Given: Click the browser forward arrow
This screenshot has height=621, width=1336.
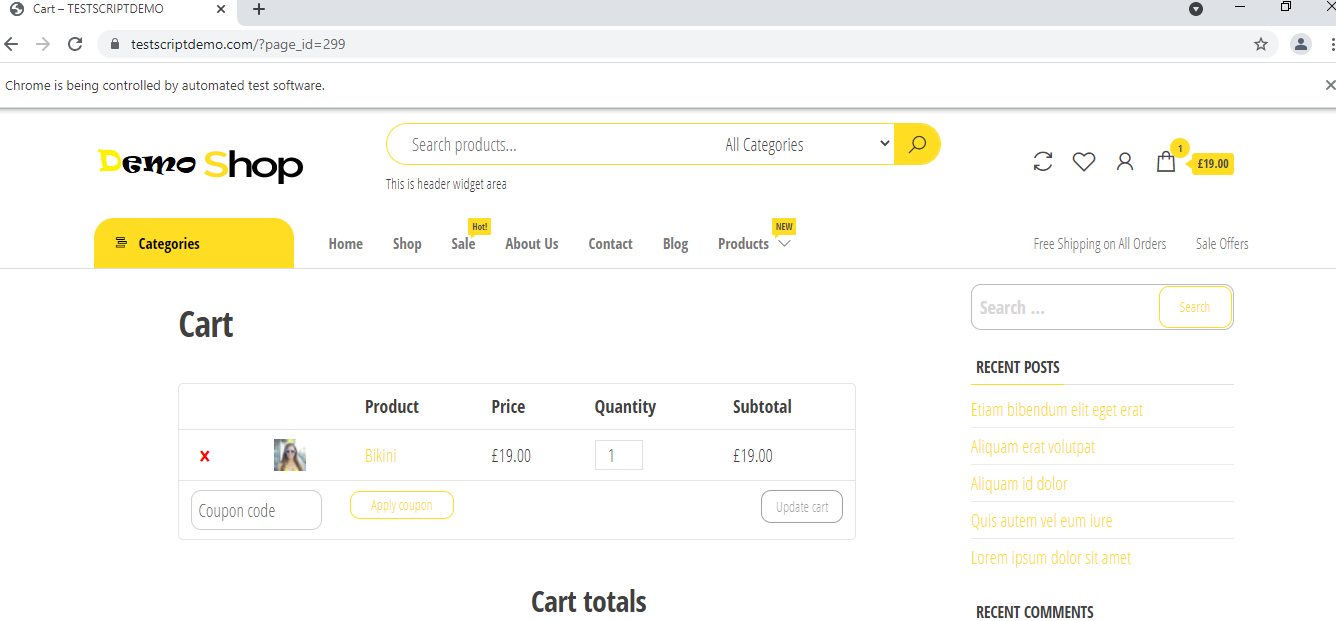Looking at the screenshot, I should pos(43,44).
